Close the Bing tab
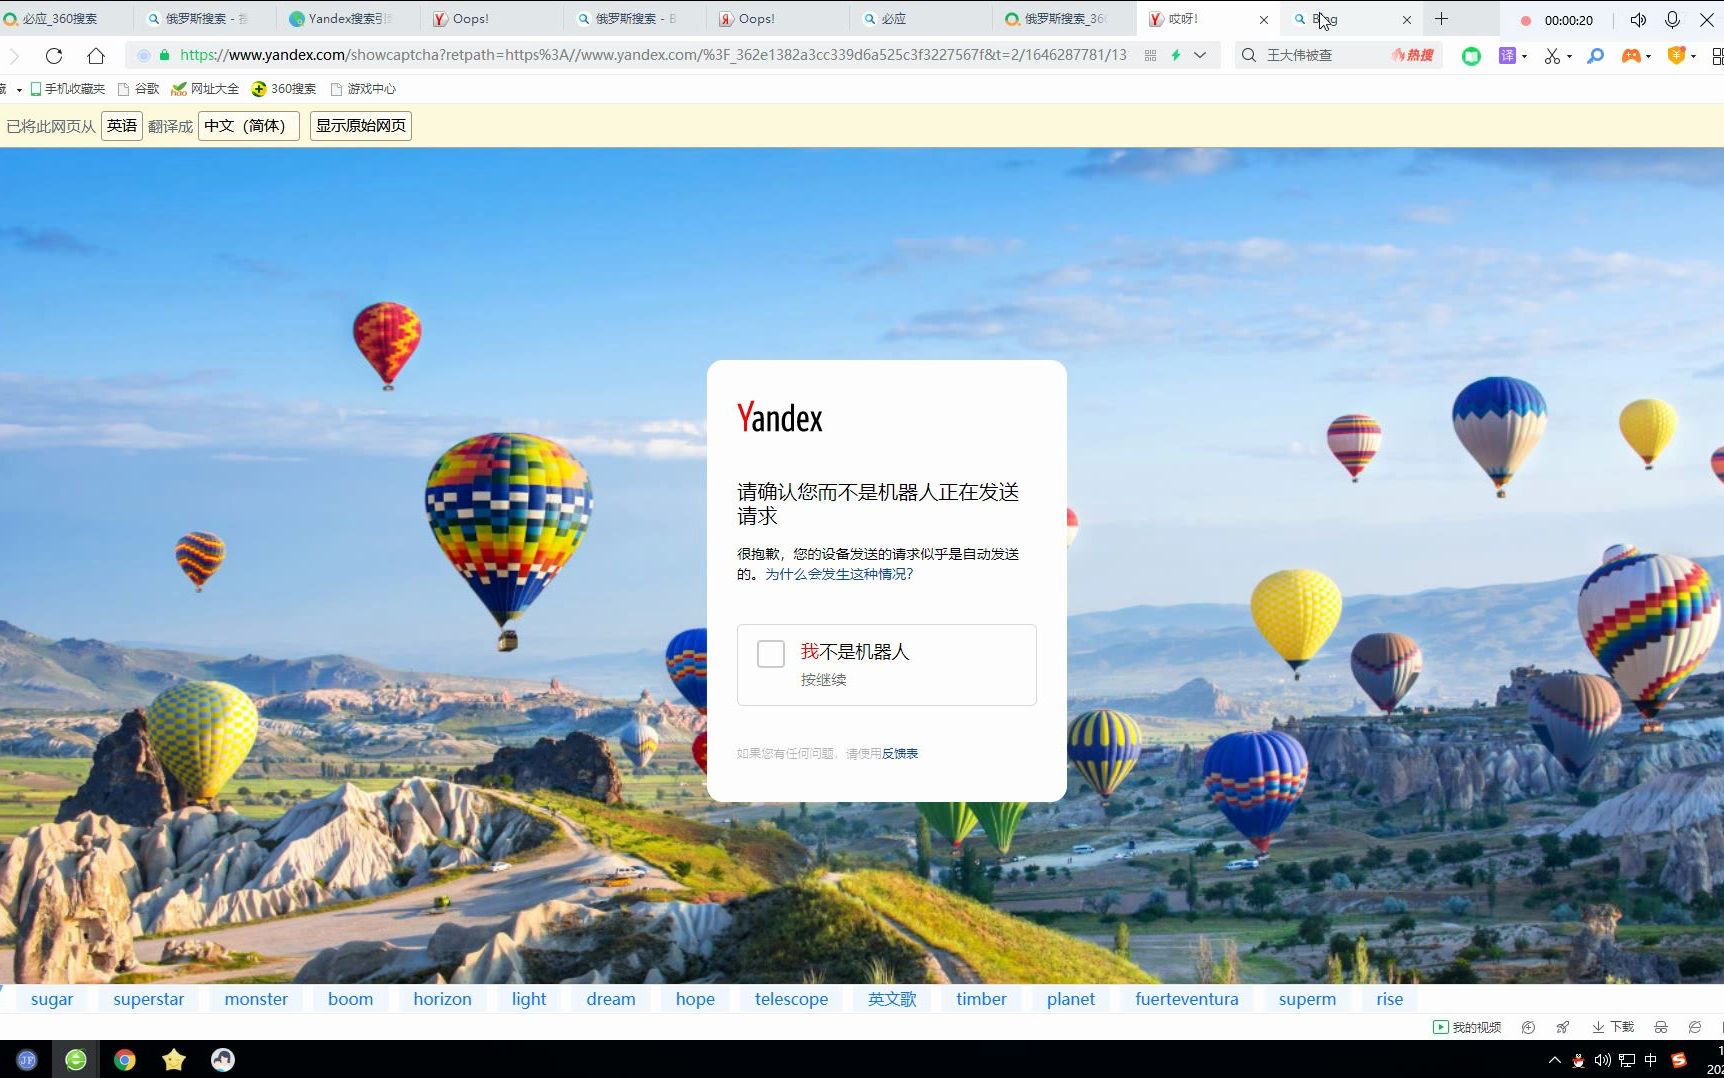This screenshot has width=1724, height=1078. click(x=1407, y=20)
